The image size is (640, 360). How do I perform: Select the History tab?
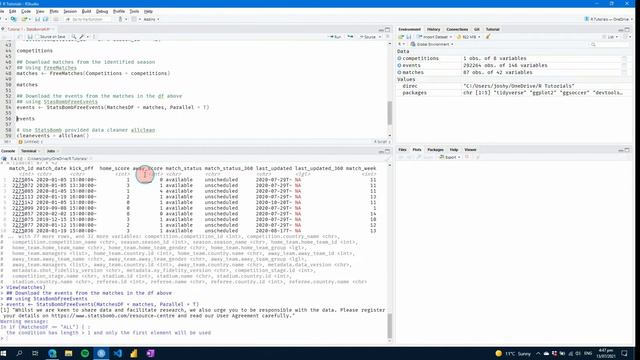[x=433, y=29]
